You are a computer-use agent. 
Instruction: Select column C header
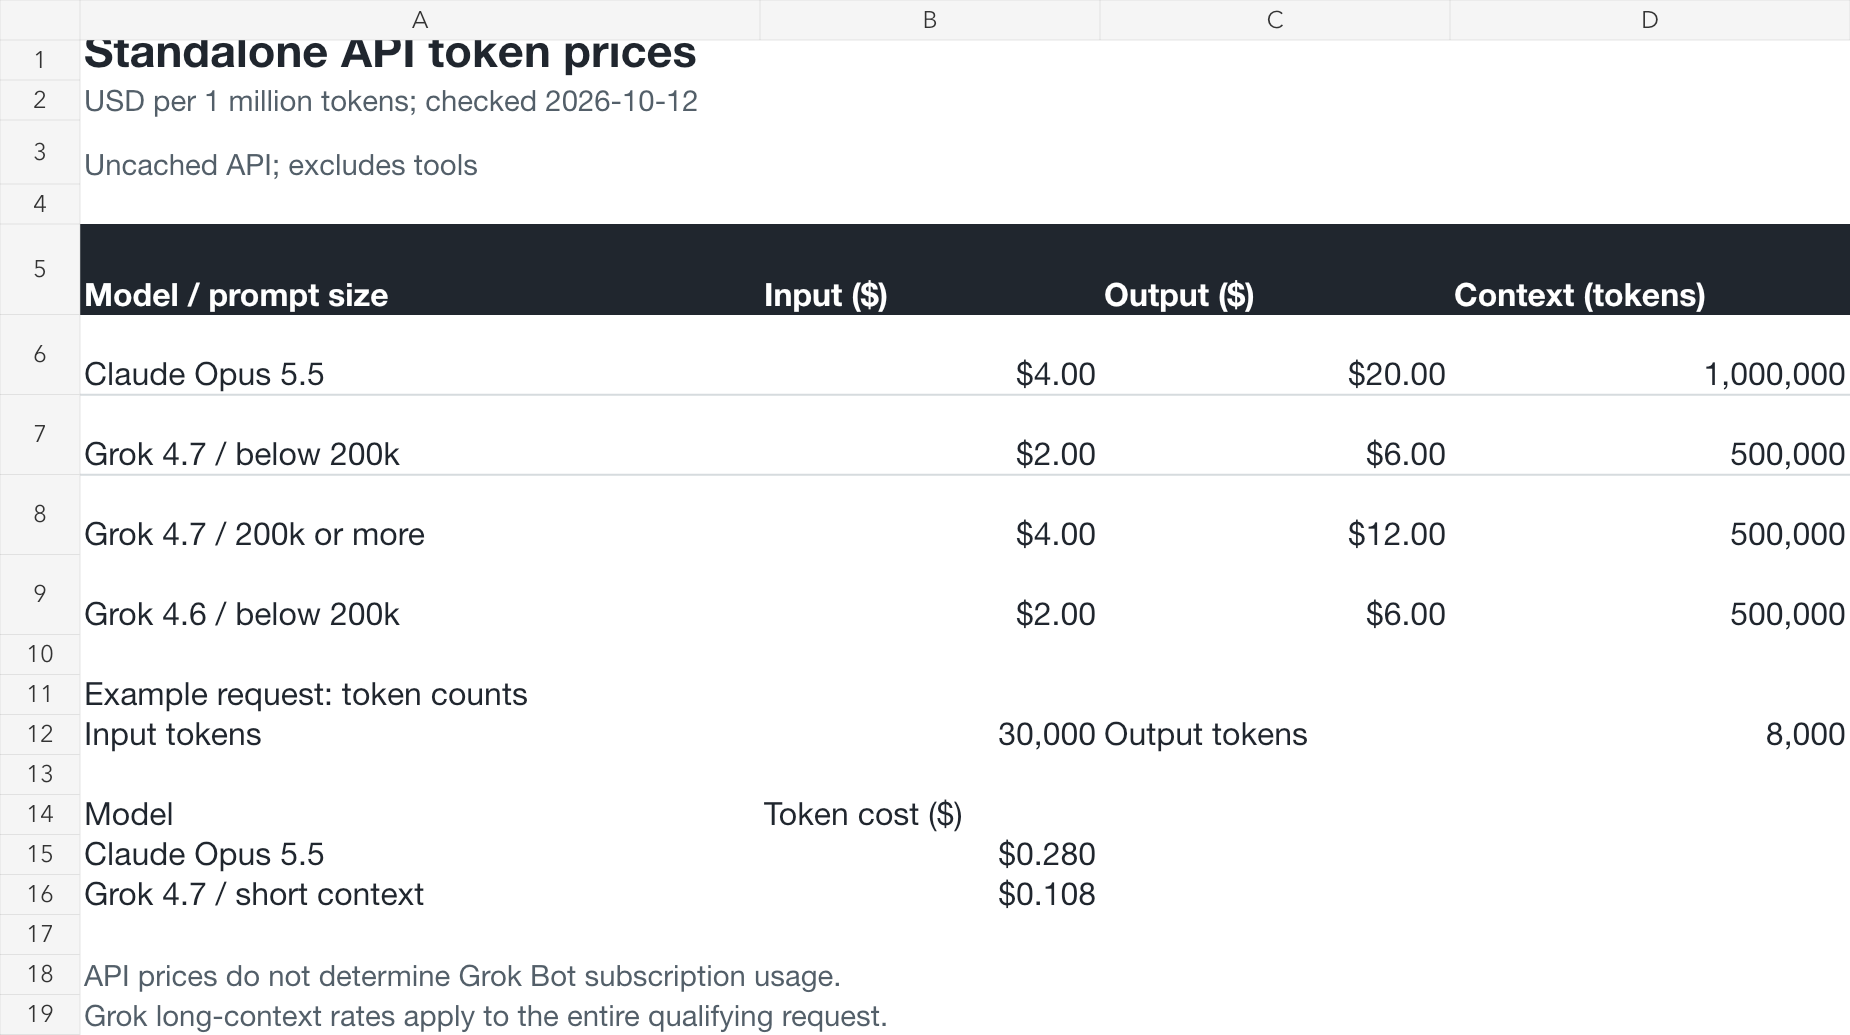point(1275,20)
